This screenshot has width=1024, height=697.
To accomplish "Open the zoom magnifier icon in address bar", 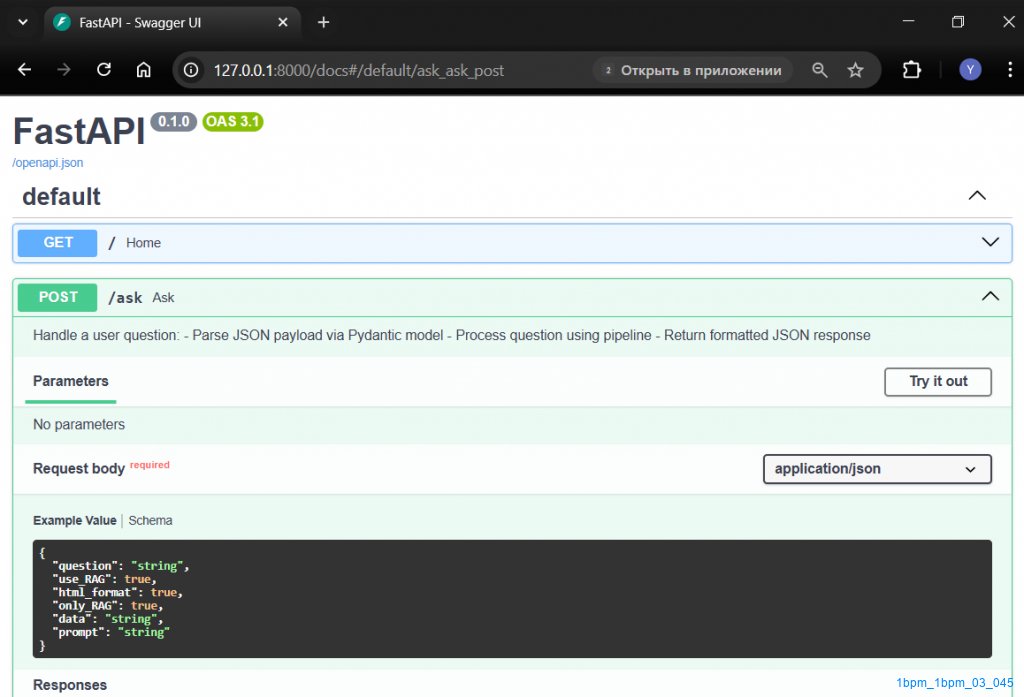I will tap(820, 70).
